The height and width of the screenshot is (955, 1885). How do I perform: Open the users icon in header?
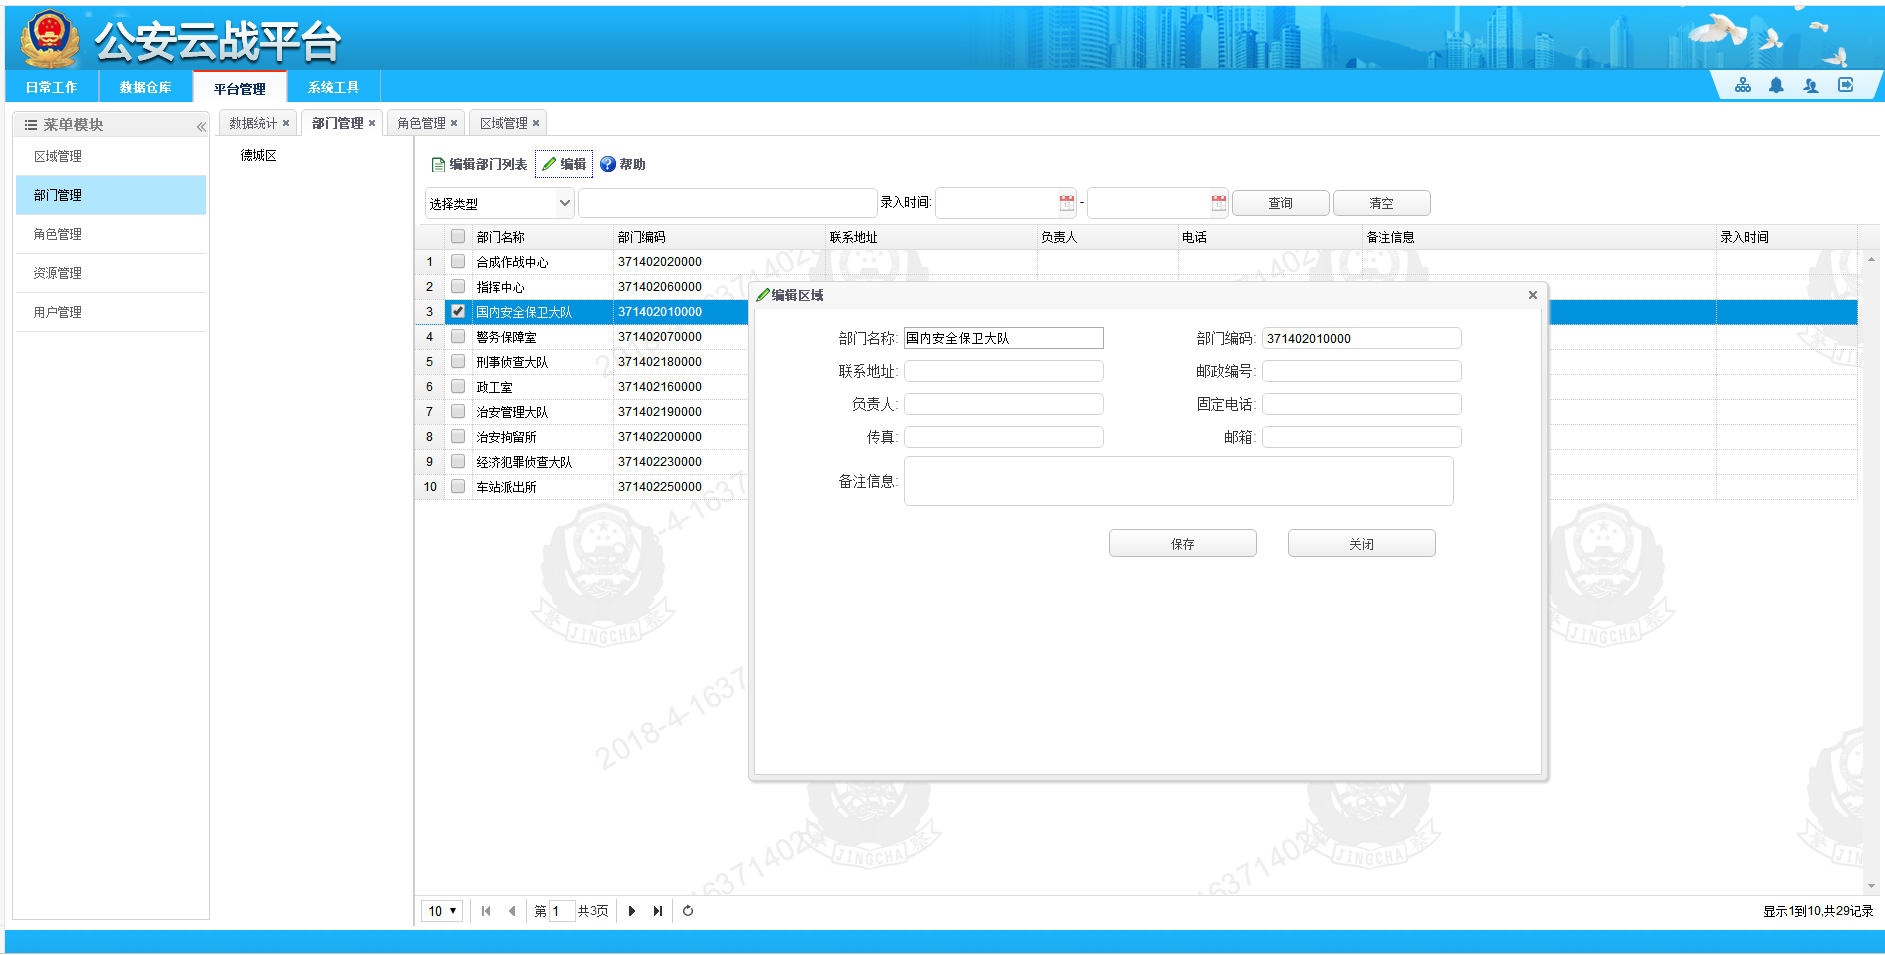tap(1811, 86)
